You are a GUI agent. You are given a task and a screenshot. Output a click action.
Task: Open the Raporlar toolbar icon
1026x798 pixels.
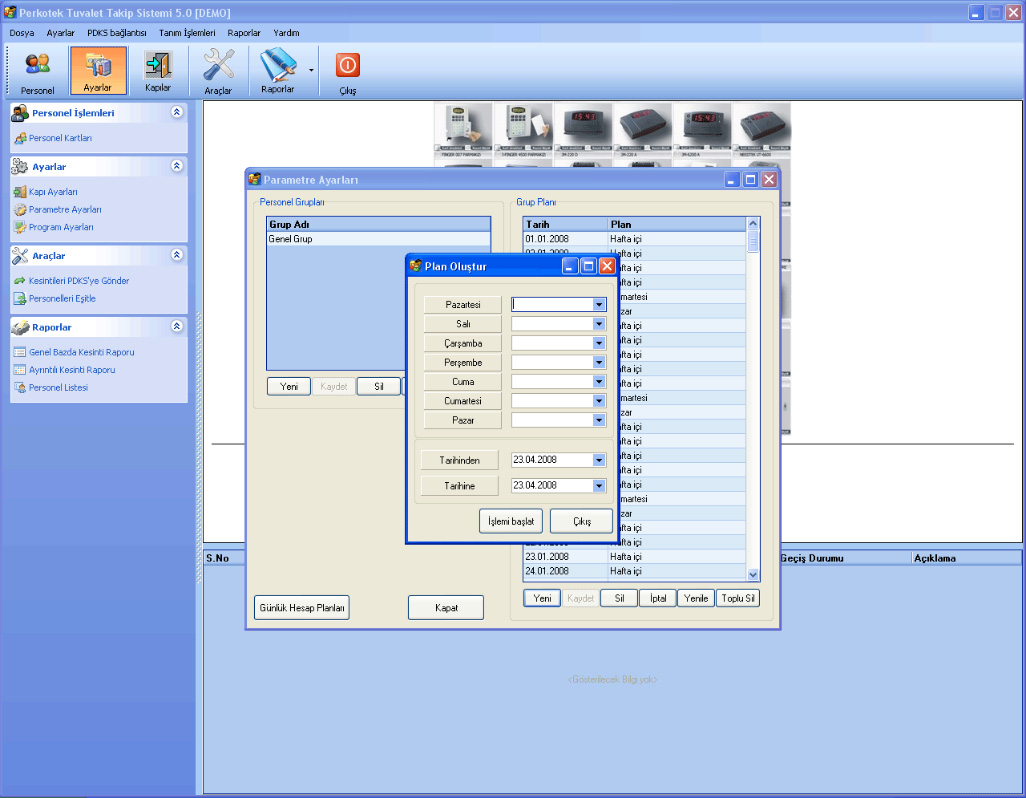pos(277,65)
